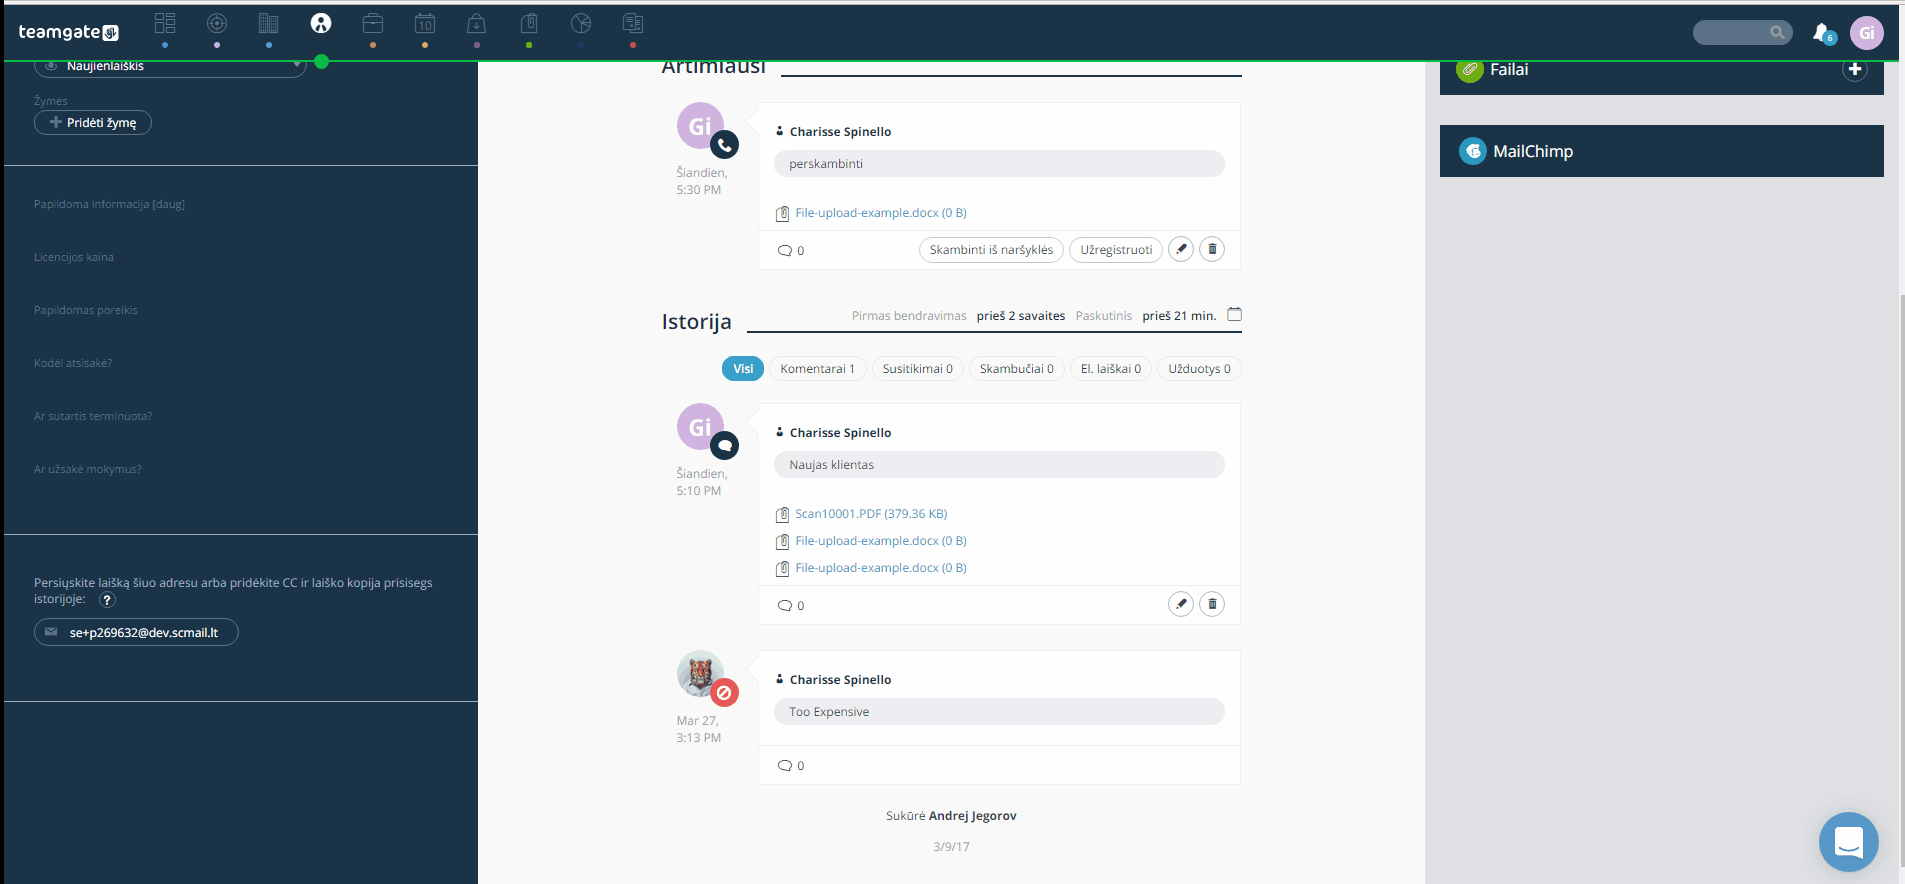1905x884 pixels.
Task: Delete the perskambinti activity with the trash icon
Action: pyautogui.click(x=1212, y=249)
